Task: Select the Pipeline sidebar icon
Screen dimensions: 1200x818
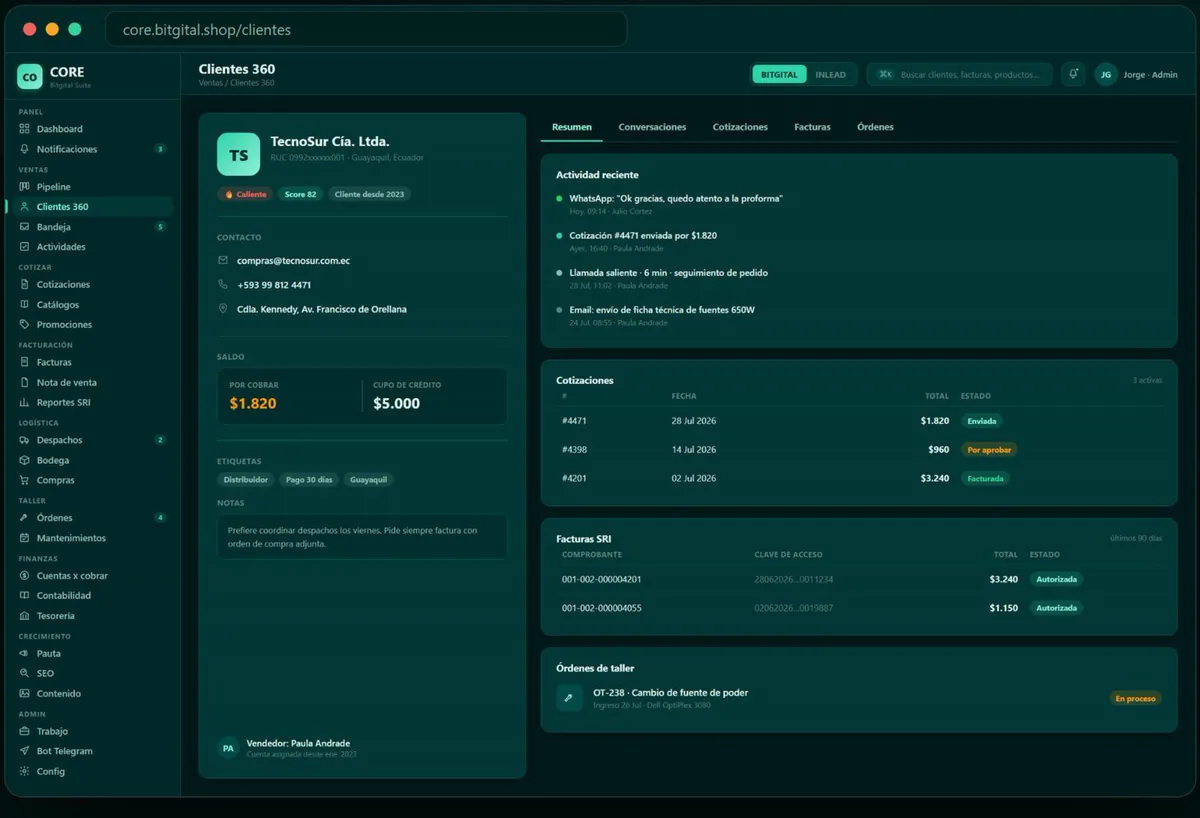Action: [x=25, y=187]
